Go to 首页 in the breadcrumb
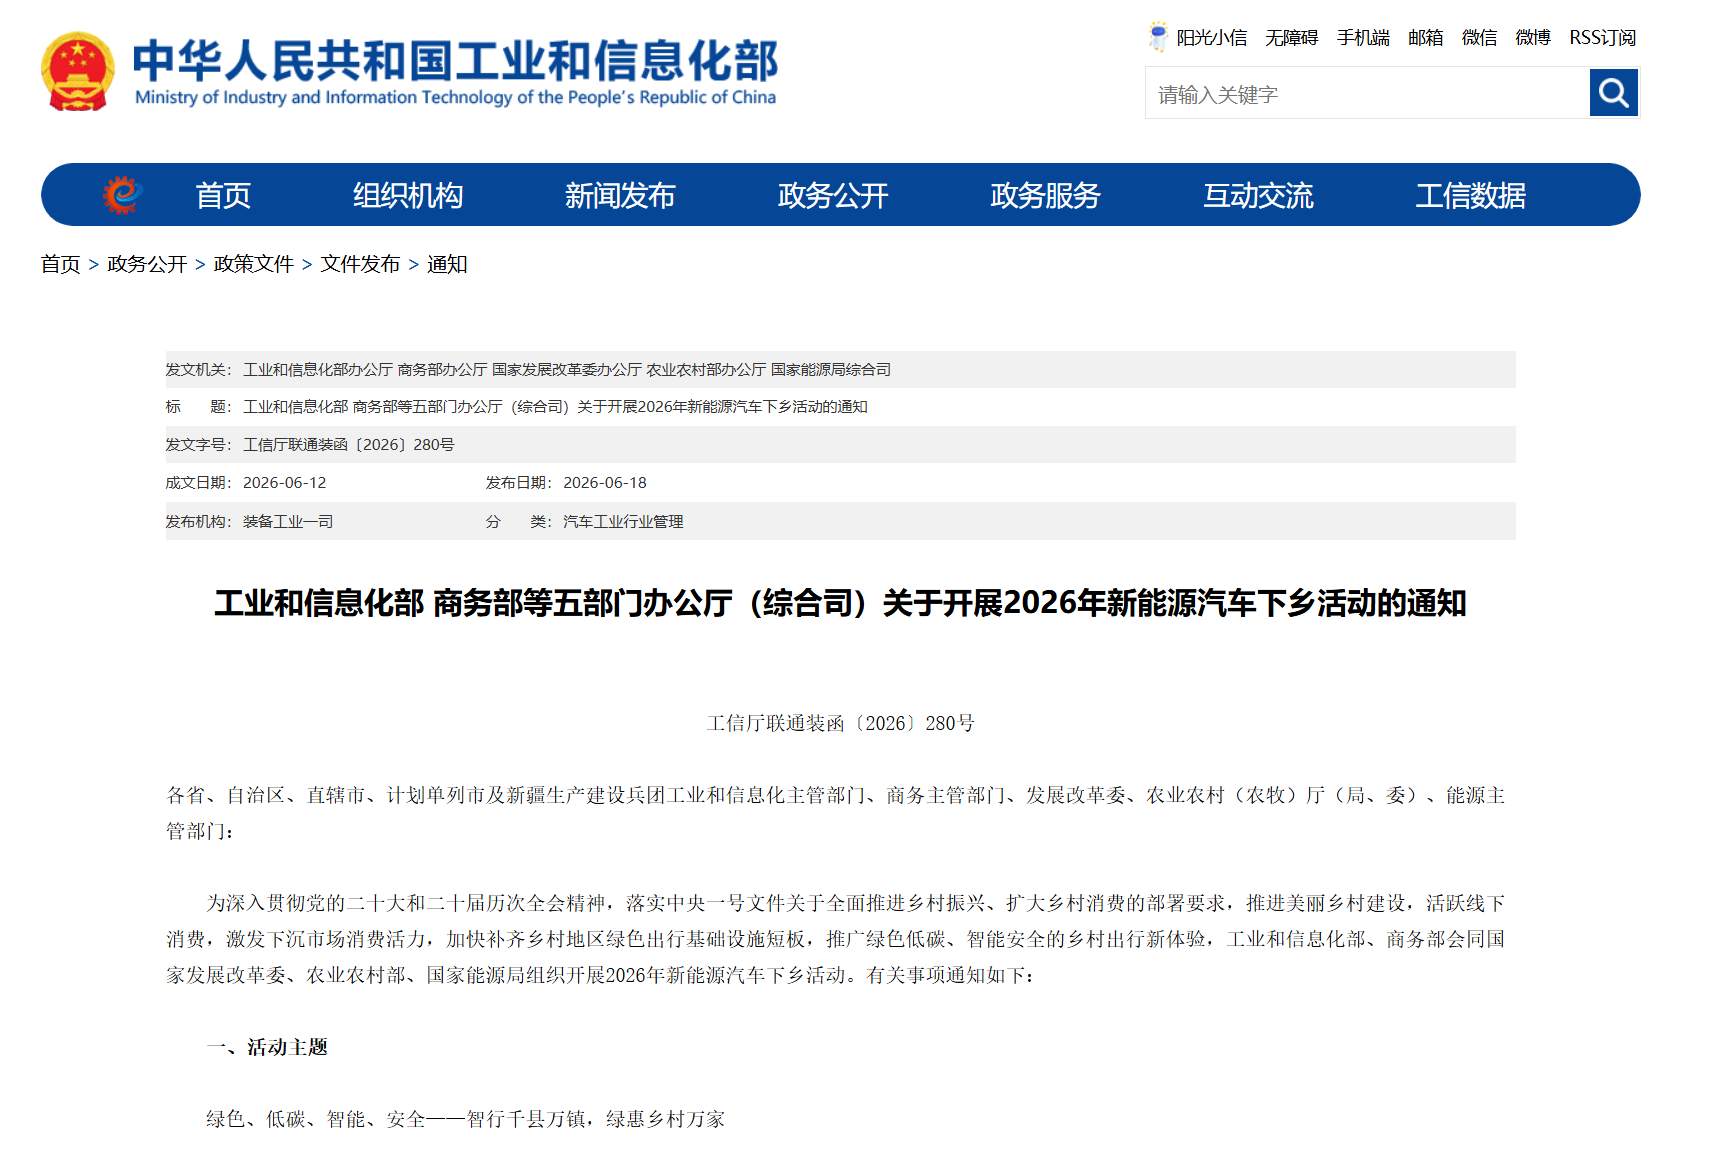 click(x=60, y=264)
